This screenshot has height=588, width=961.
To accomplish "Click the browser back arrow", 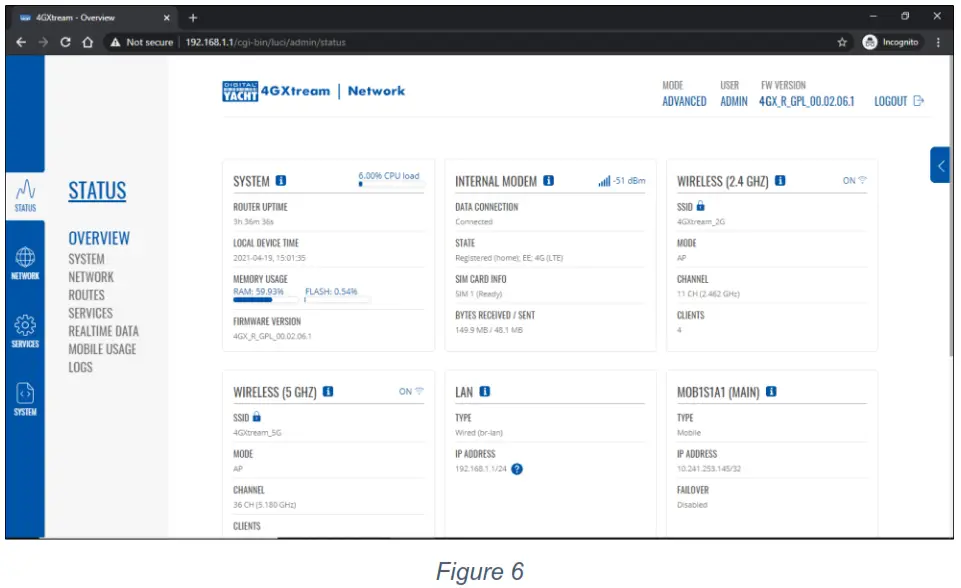I will [21, 42].
